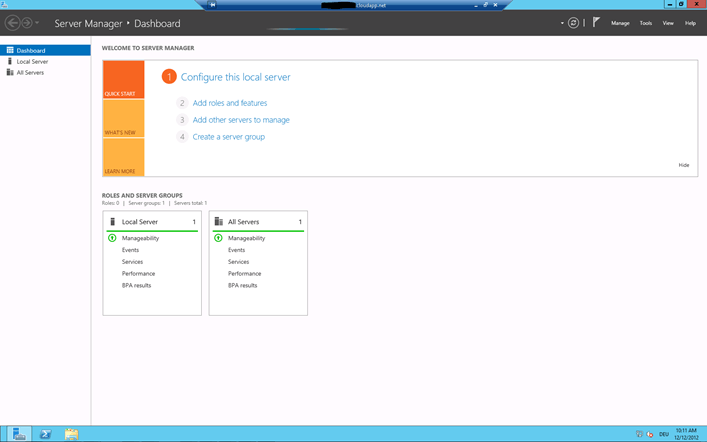Click the Servers total: 1 summary text
Image resolution: width=707 pixels, height=442 pixels.
tap(190, 203)
